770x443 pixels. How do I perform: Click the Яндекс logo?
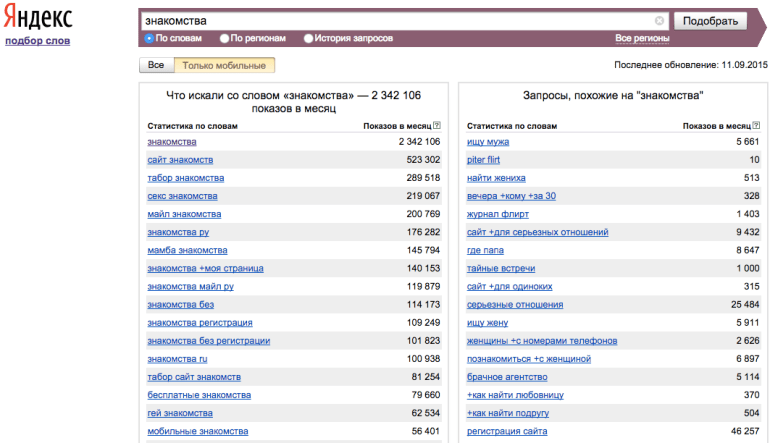(x=38, y=17)
